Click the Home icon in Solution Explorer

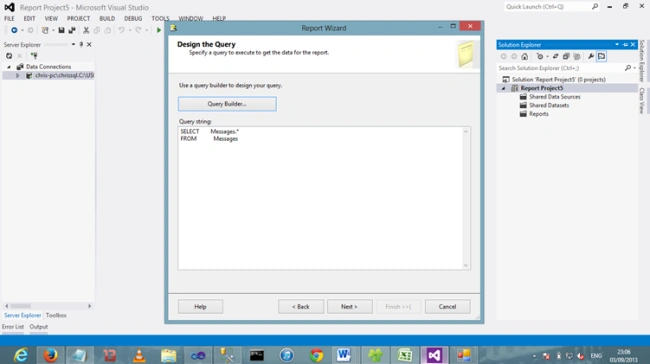[525, 56]
